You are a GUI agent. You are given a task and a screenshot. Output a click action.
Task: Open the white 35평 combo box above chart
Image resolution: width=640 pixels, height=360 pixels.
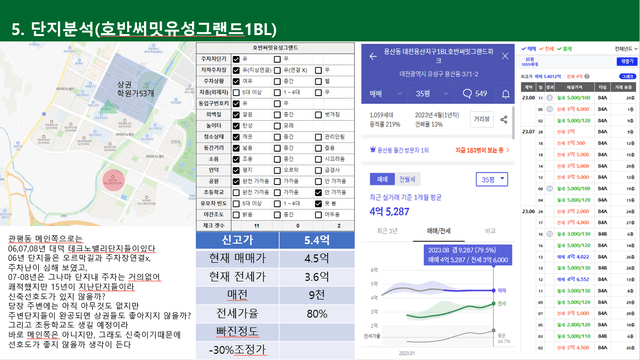click(x=492, y=179)
